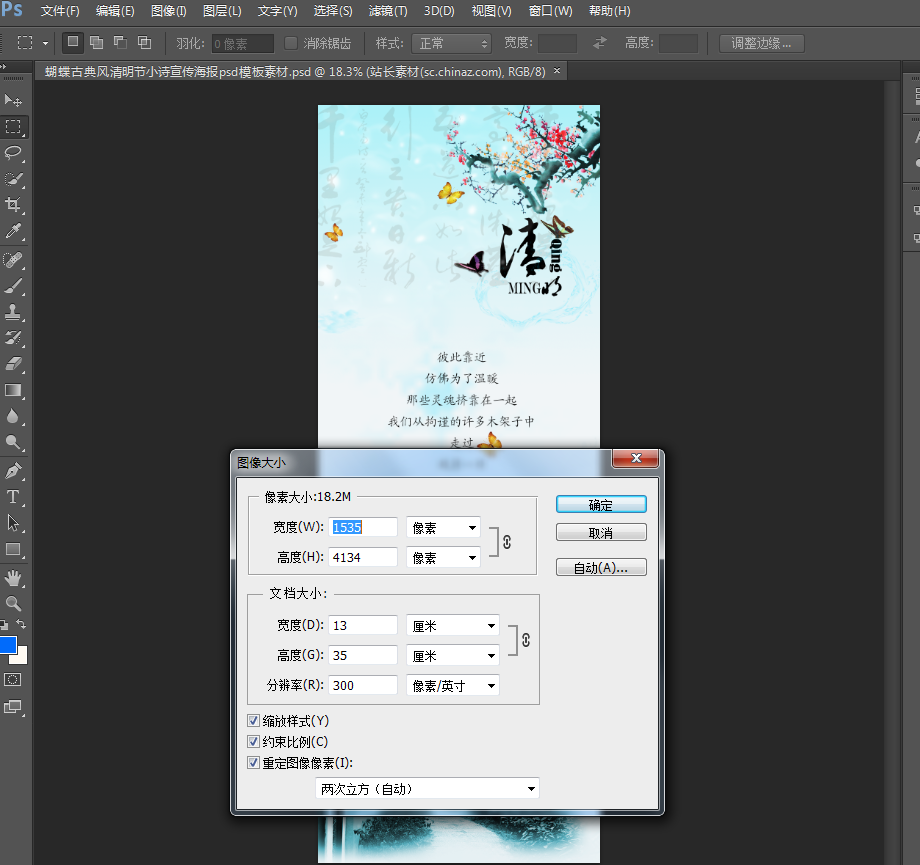Open the 图层(L) menu
The height and width of the screenshot is (865, 920).
(222, 11)
